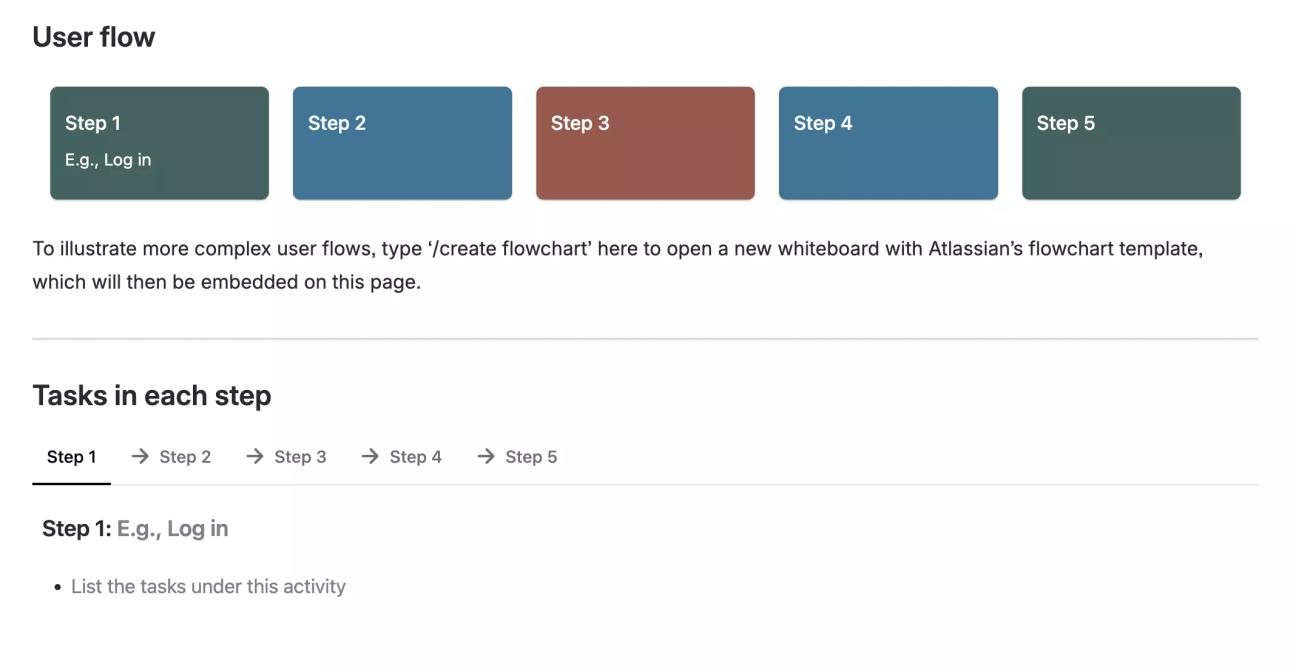Click the arrow icon before Step 4 tab

pyautogui.click(x=369, y=456)
